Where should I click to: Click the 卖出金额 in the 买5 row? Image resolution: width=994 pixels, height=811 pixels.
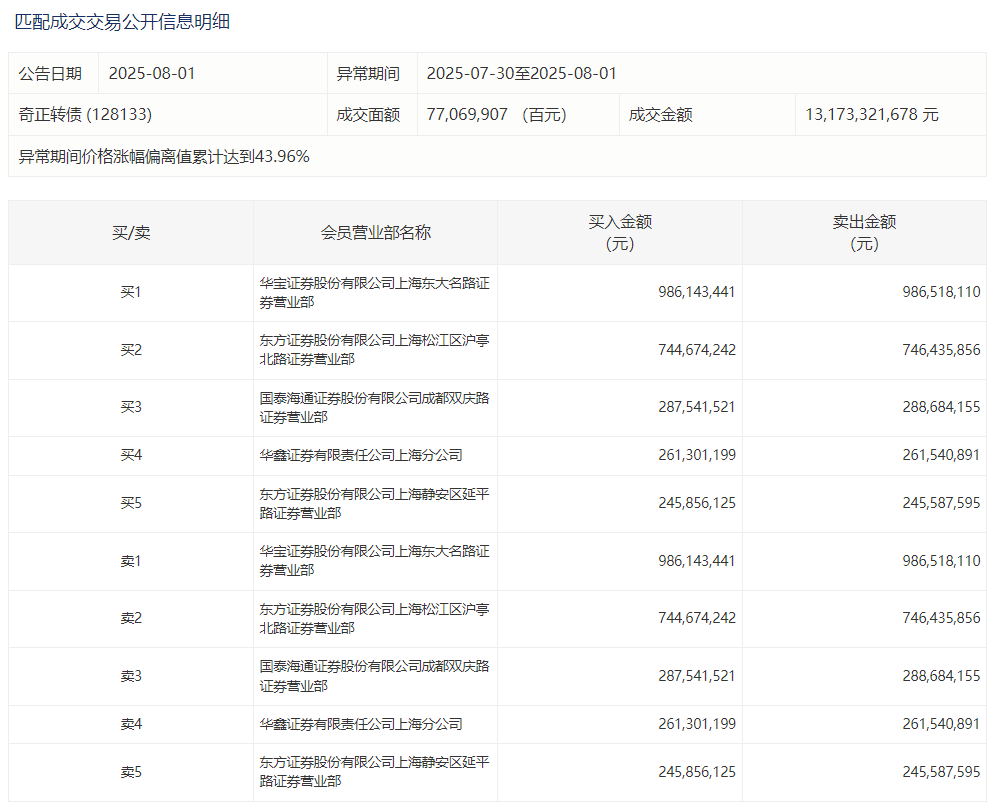[x=941, y=503]
